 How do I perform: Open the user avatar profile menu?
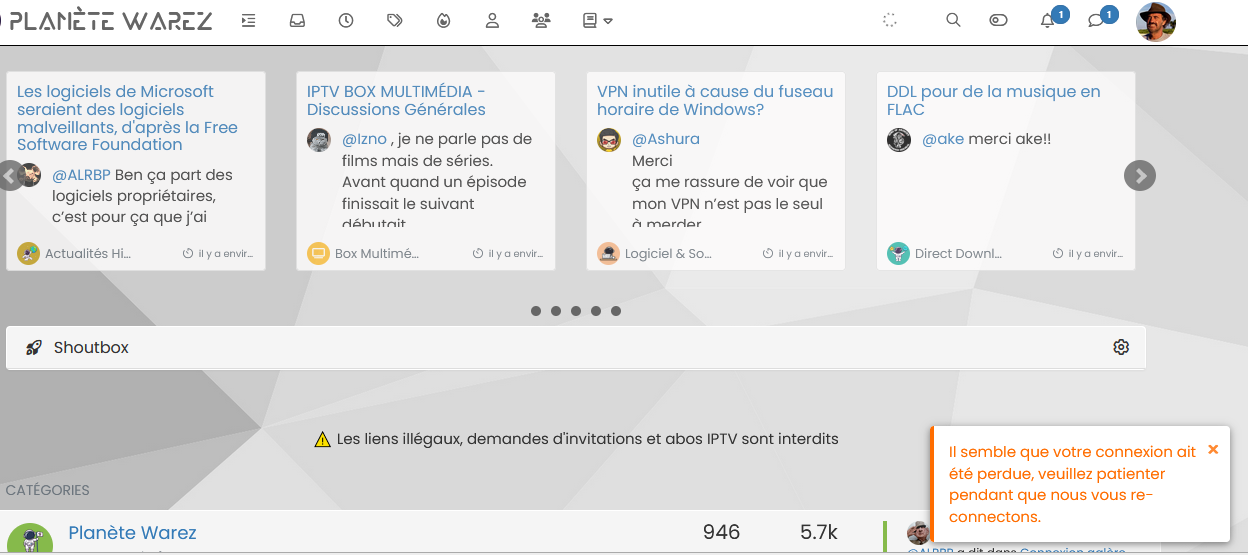(1156, 21)
